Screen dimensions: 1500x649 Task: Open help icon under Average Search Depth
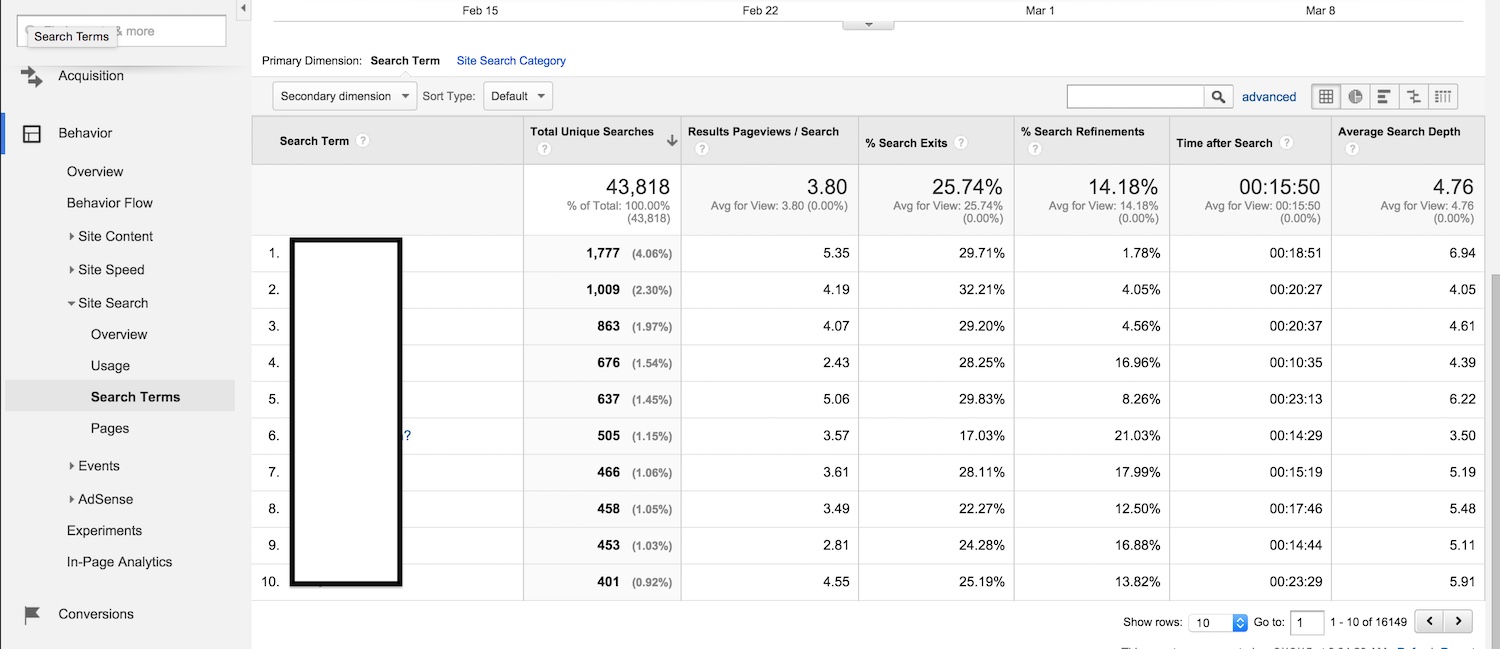click(x=1352, y=149)
